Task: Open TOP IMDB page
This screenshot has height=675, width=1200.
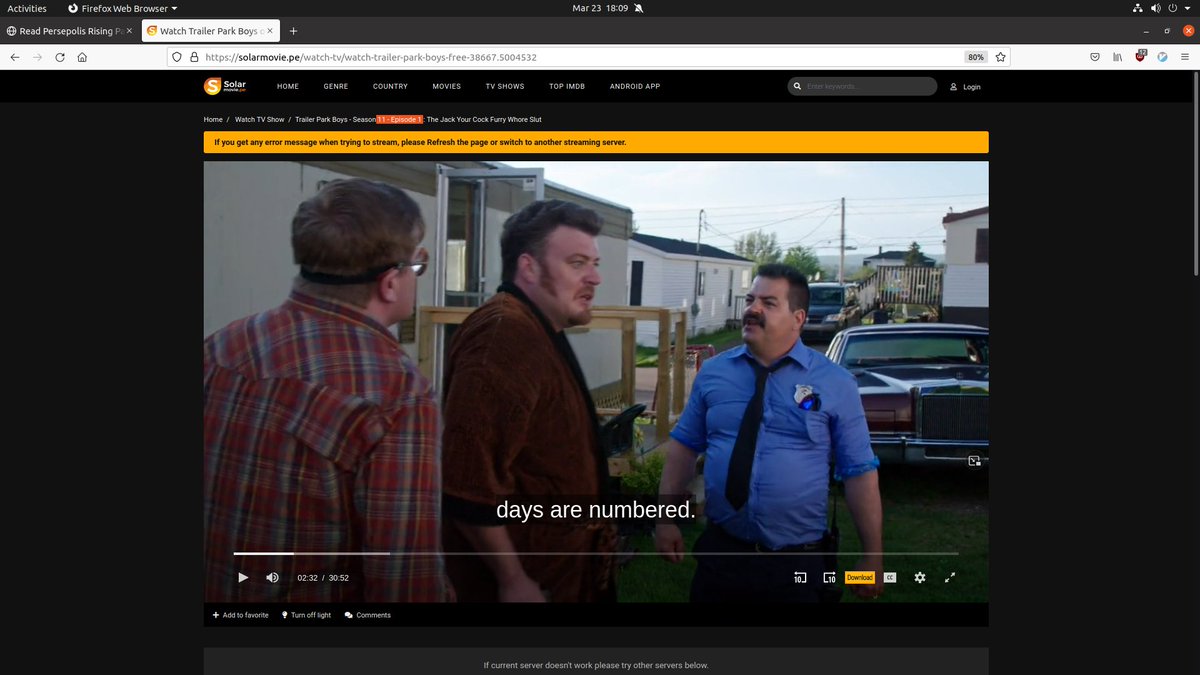Action: (x=567, y=87)
